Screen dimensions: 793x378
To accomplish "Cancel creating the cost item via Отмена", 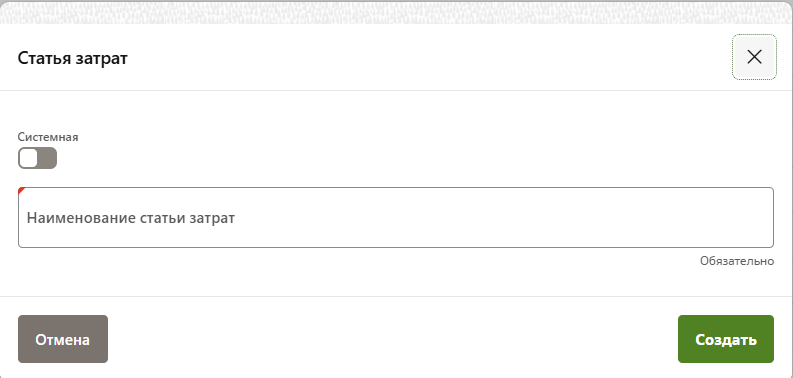I will [x=63, y=339].
